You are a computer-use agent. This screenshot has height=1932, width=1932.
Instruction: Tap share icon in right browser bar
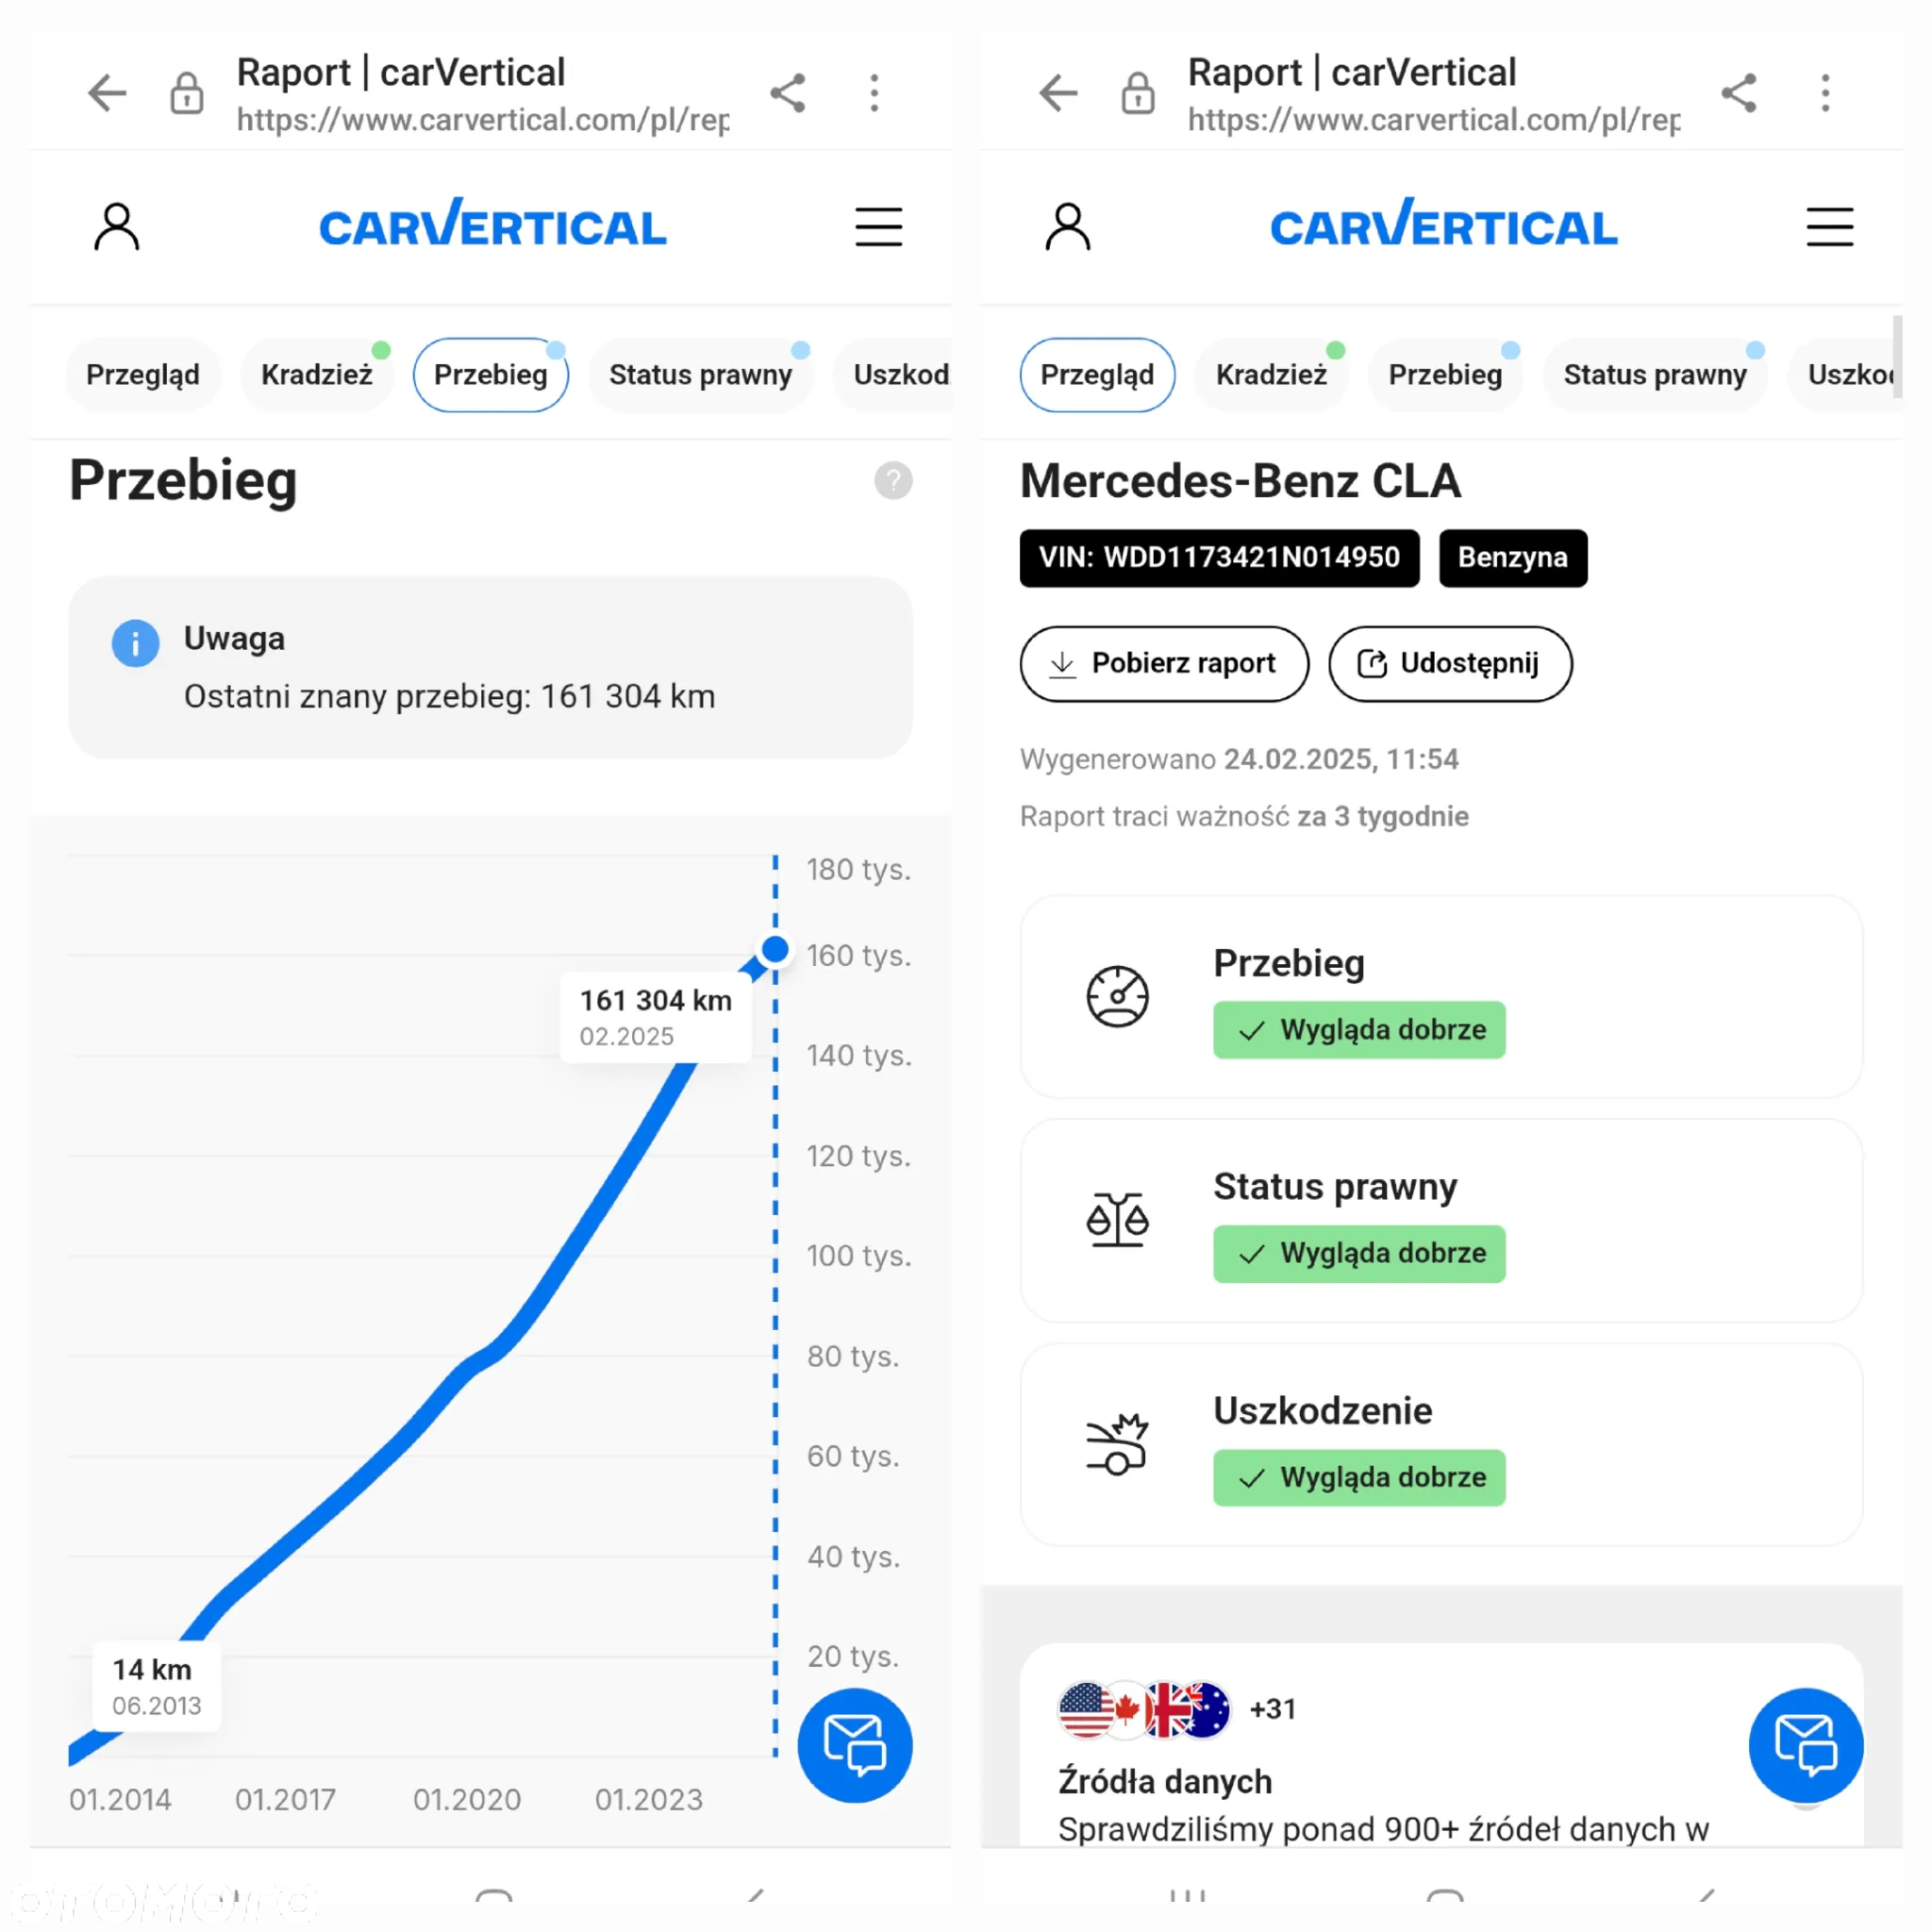[1739, 93]
